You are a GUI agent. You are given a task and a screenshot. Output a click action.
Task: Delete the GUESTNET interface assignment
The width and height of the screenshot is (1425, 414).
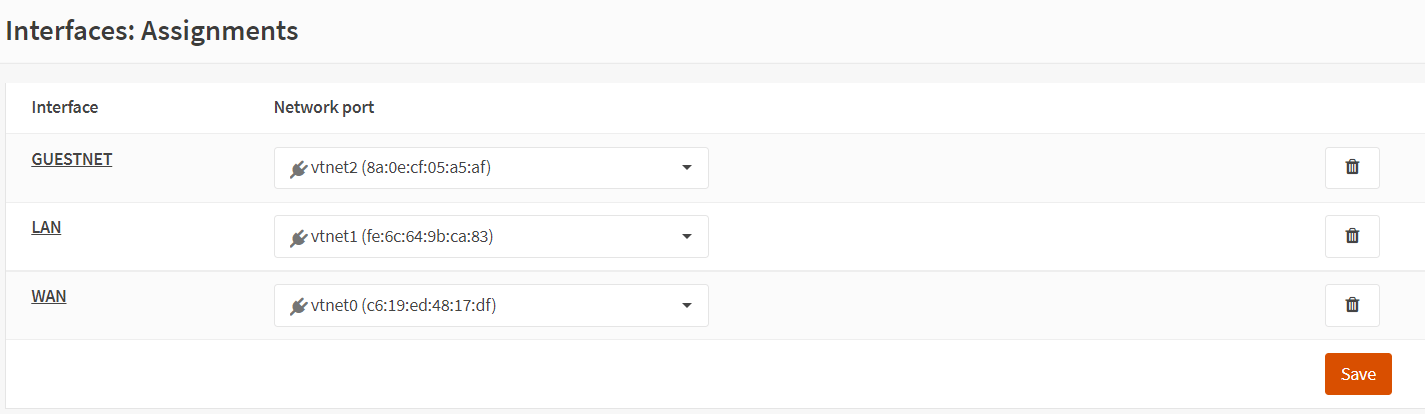coord(1352,168)
